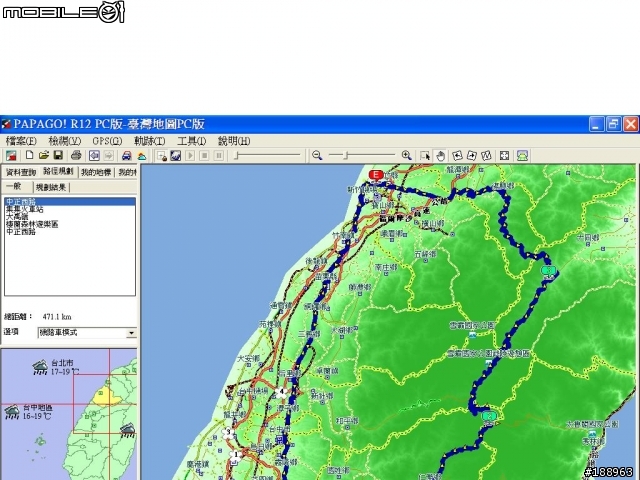Open the 軌跡(T) menu
The width and height of the screenshot is (640, 480).
coord(149,141)
